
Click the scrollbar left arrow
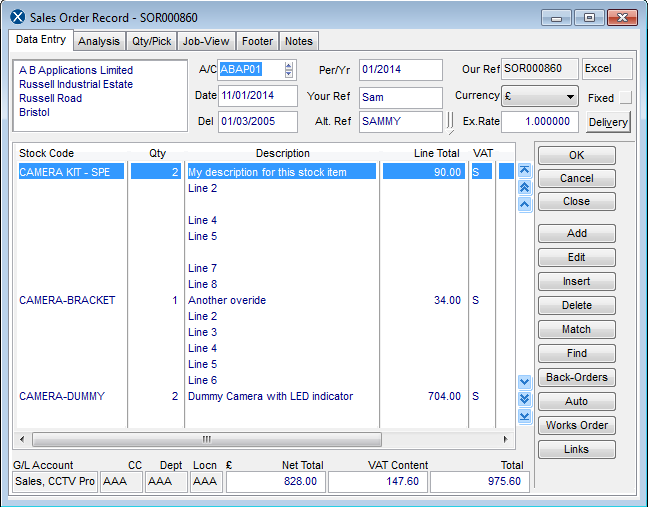point(22,439)
